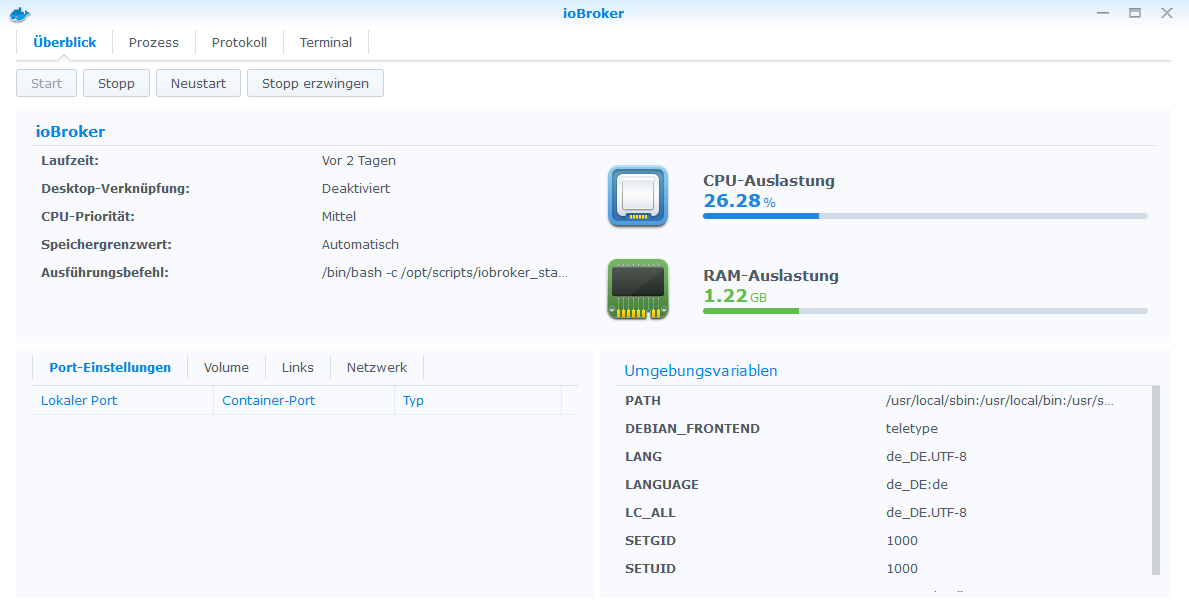This screenshot has height=607, width=1189.
Task: Click the RAM-Auslastung progress bar
Action: tap(925, 311)
